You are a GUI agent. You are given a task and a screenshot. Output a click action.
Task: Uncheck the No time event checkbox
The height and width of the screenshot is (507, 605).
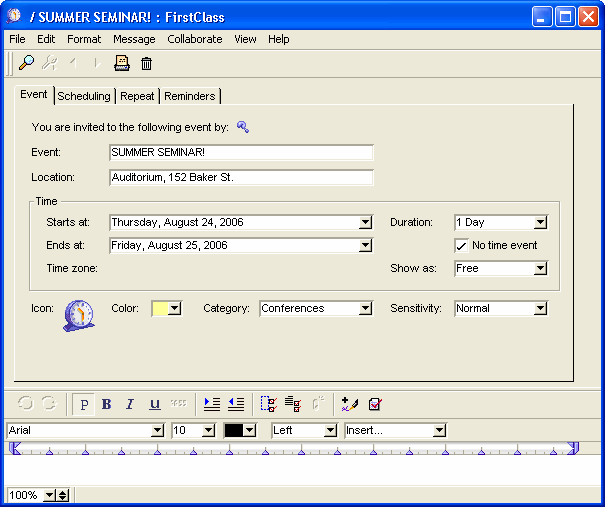pyautogui.click(x=461, y=245)
